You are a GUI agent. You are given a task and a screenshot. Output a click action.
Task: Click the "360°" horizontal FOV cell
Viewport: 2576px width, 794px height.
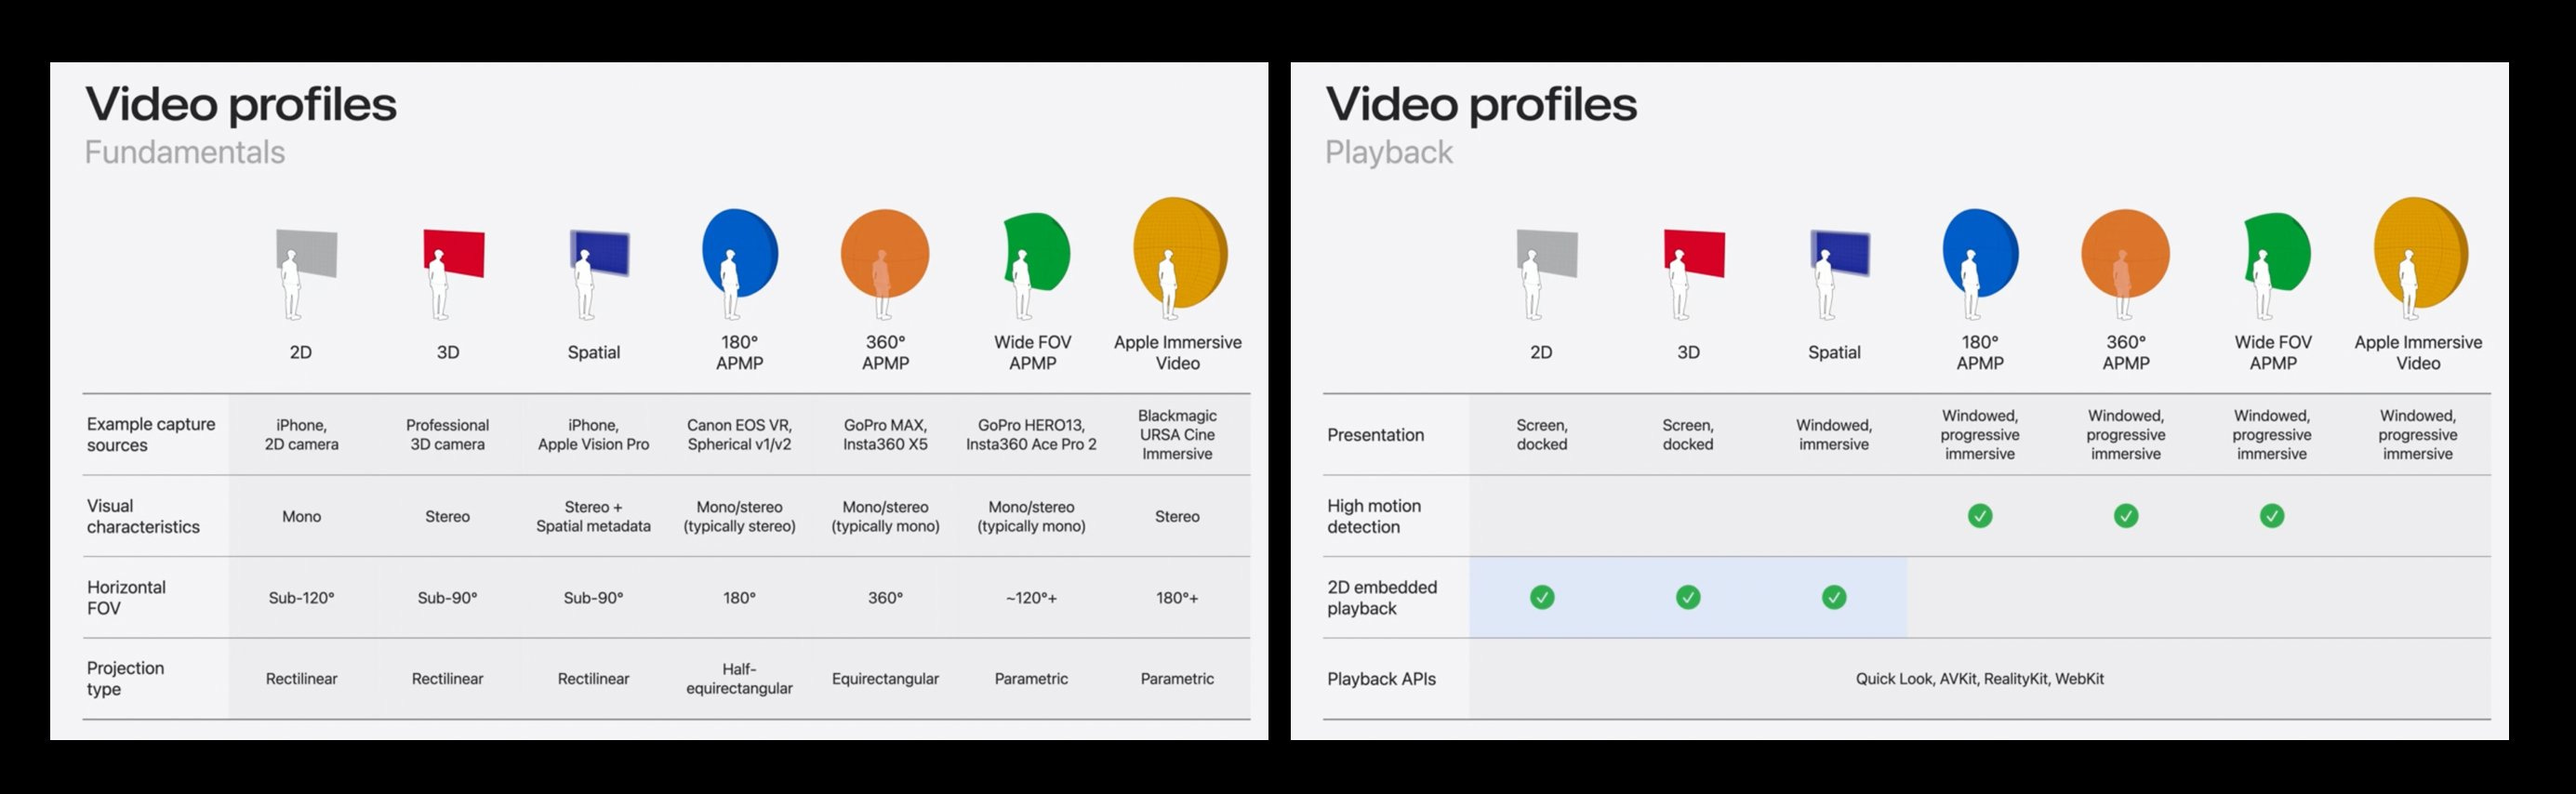[885, 597]
